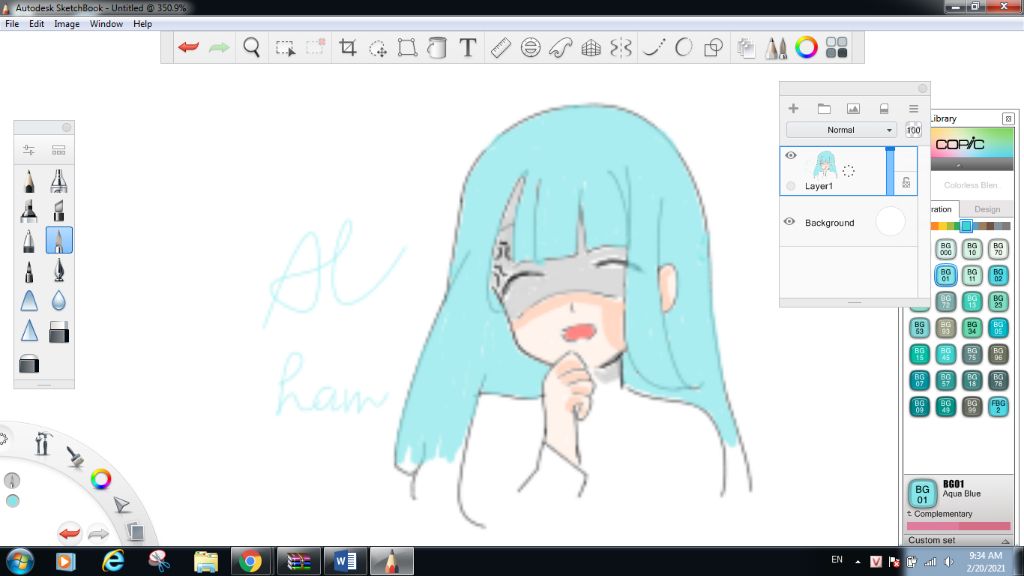This screenshot has width=1024, height=576.
Task: Toggle the UI layout grid icon
Action: 837,47
